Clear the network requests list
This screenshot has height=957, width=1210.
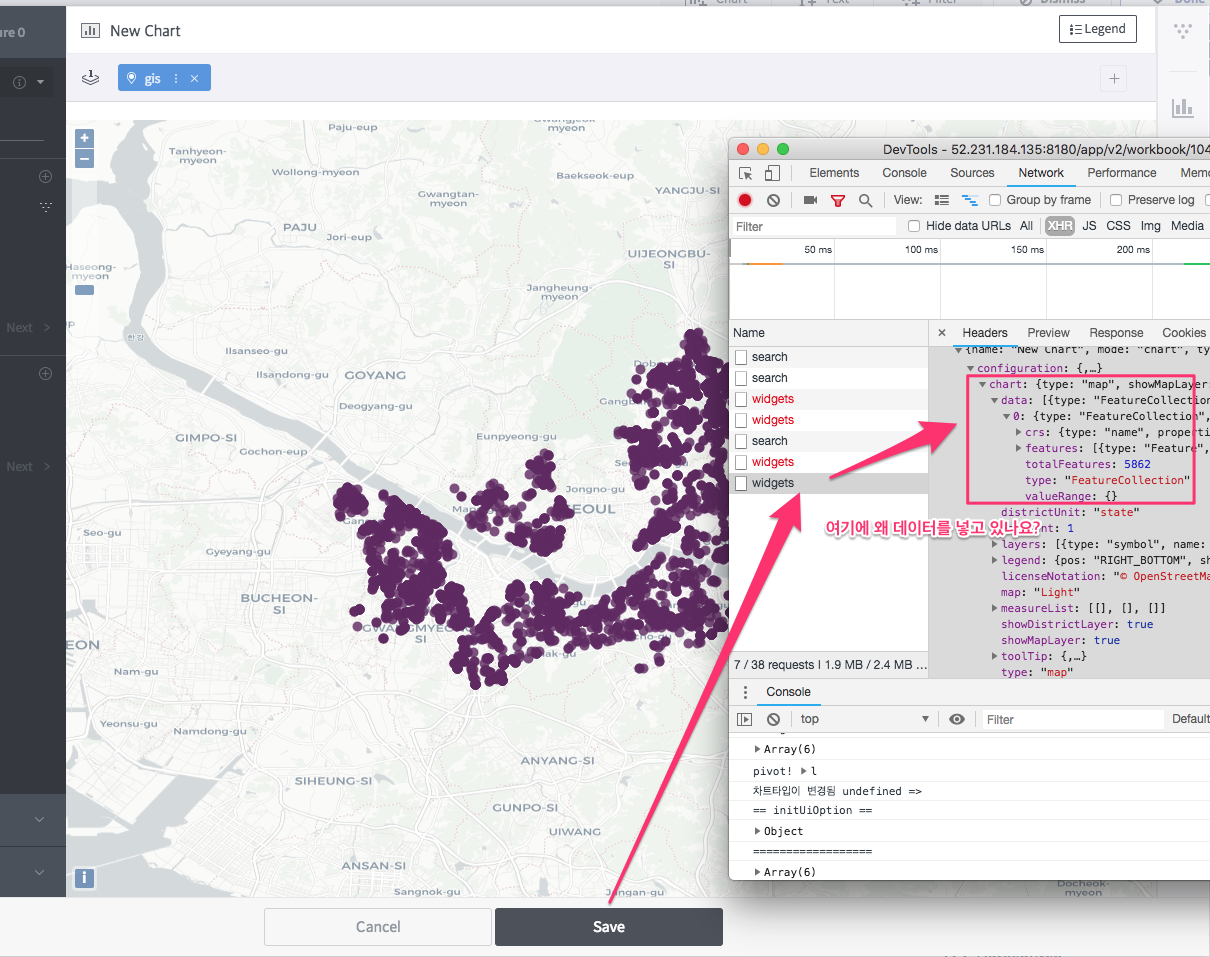pos(773,200)
